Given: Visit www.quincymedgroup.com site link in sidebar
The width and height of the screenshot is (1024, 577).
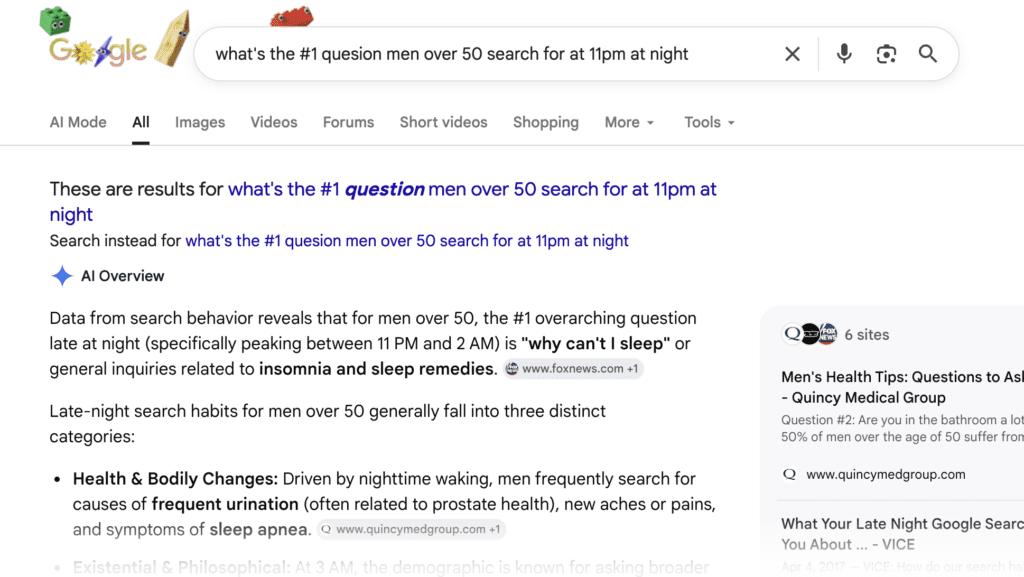Looking at the screenshot, I should [x=886, y=475].
